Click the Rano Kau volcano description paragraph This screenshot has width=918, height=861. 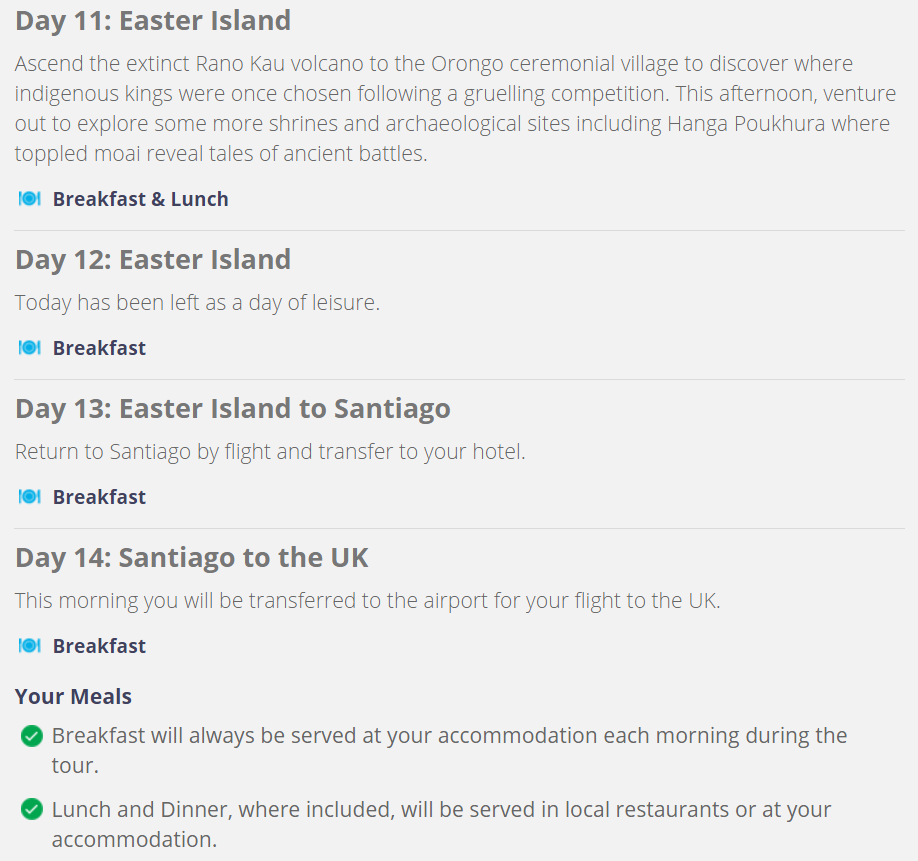coord(455,108)
